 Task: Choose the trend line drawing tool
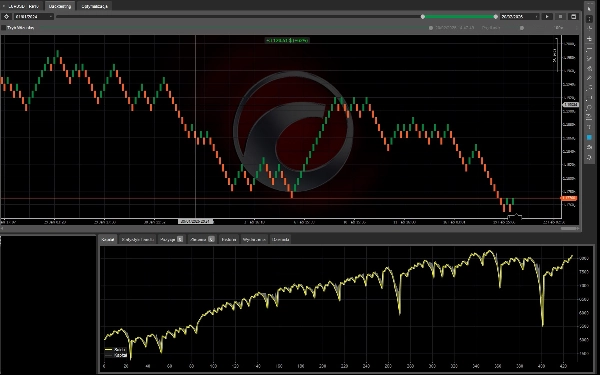click(589, 59)
